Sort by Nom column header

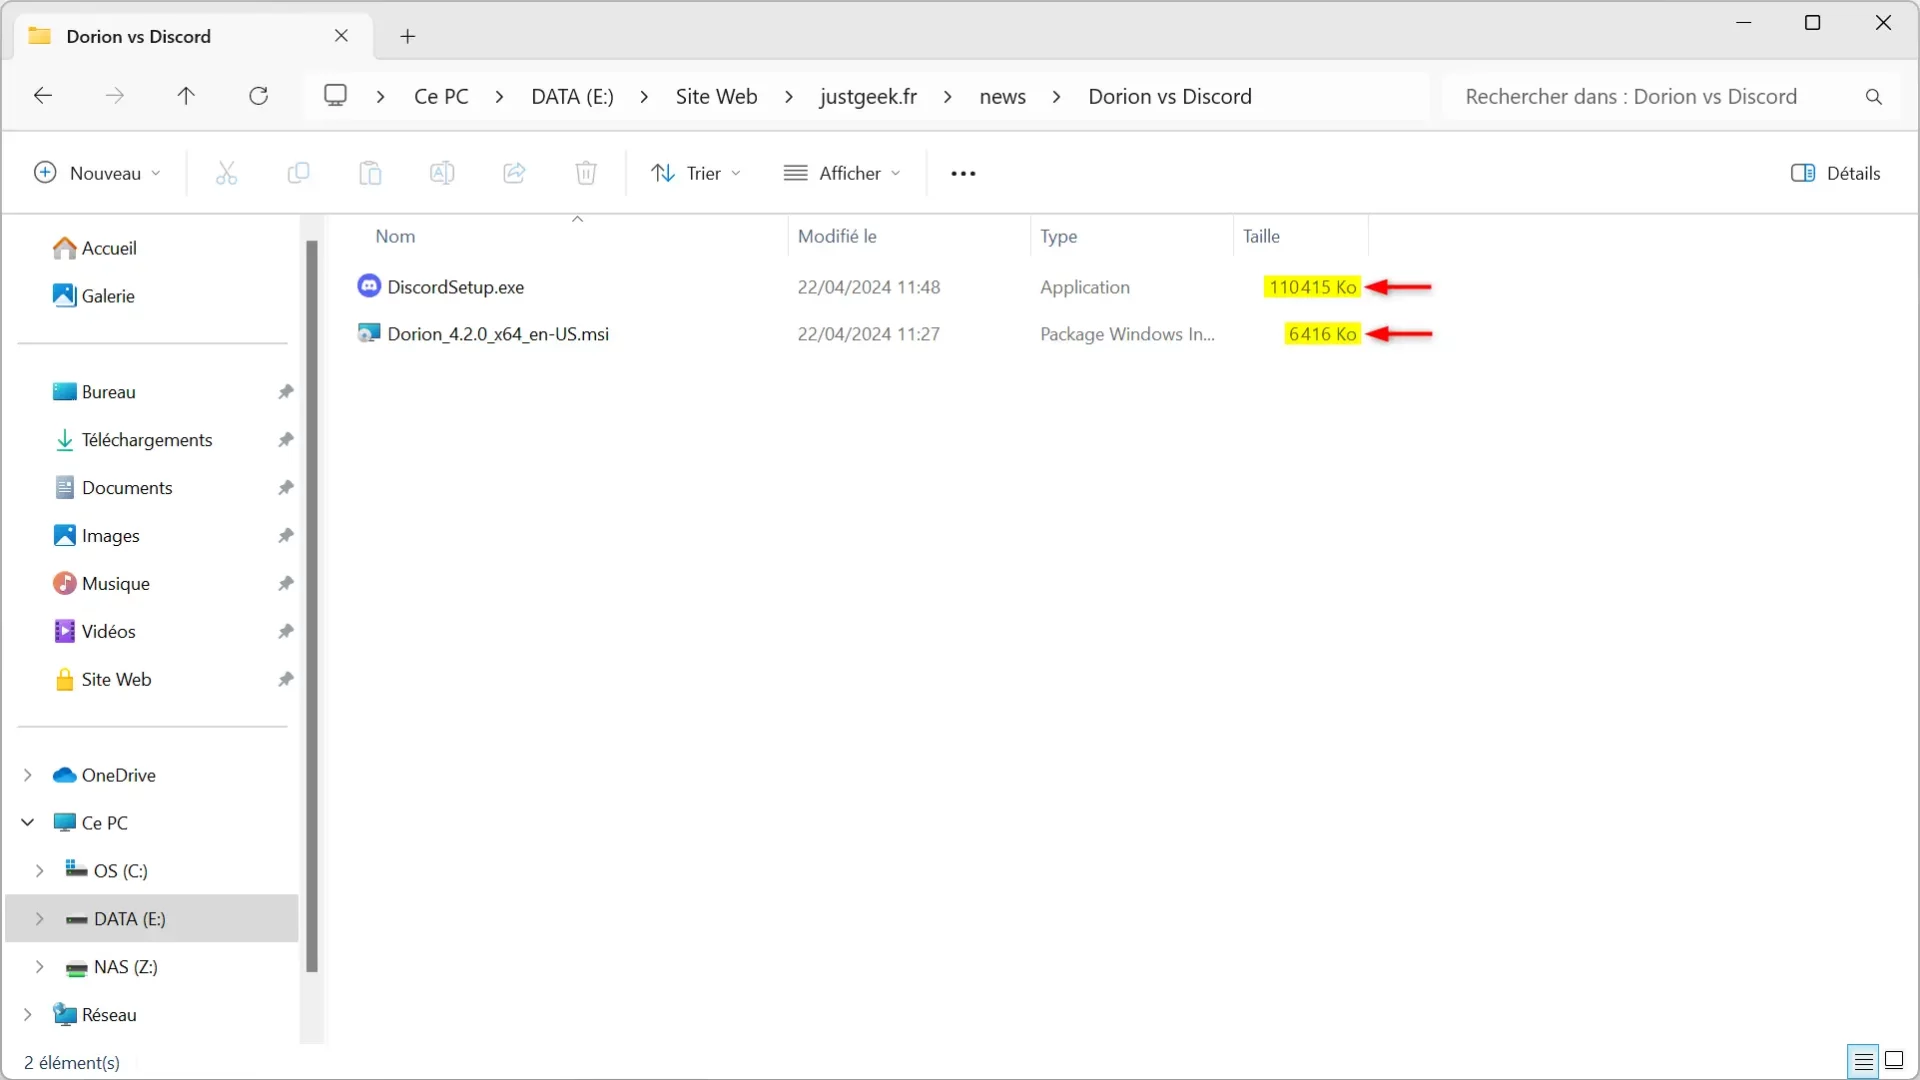coord(395,236)
